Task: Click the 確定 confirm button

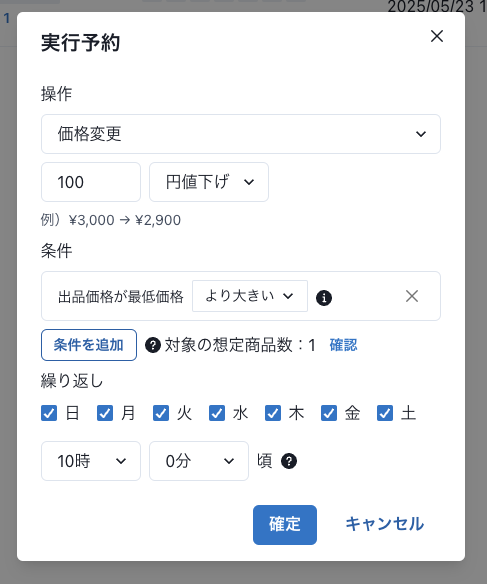Action: pyautogui.click(x=285, y=525)
